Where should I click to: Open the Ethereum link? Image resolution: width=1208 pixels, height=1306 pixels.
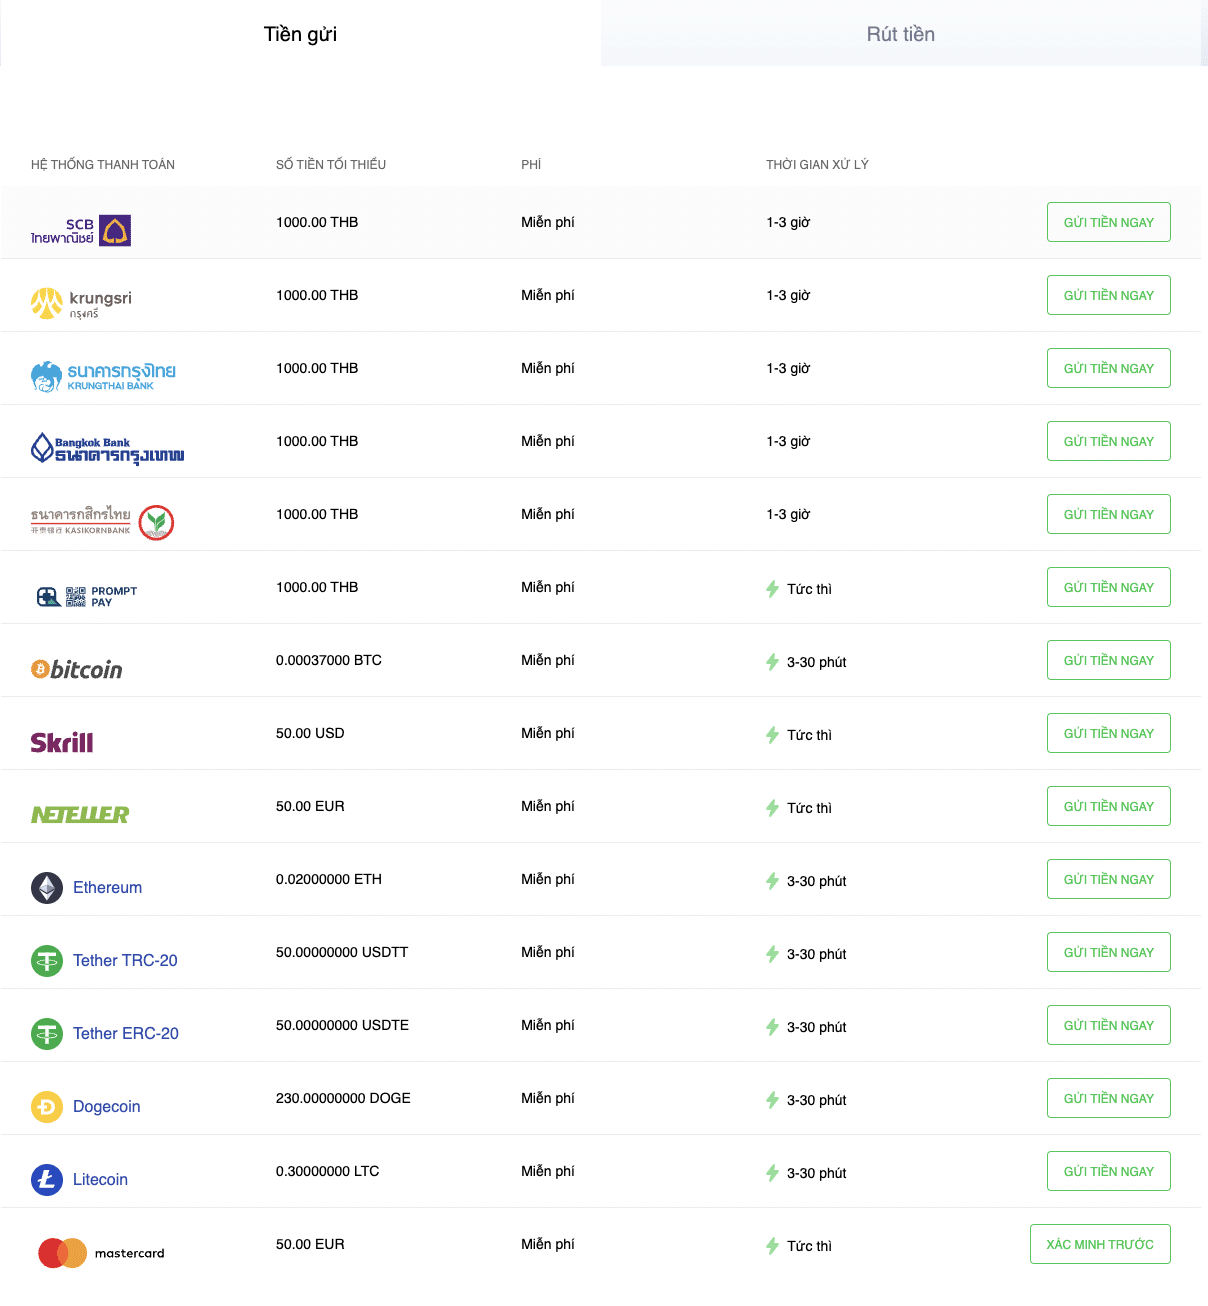coord(107,888)
